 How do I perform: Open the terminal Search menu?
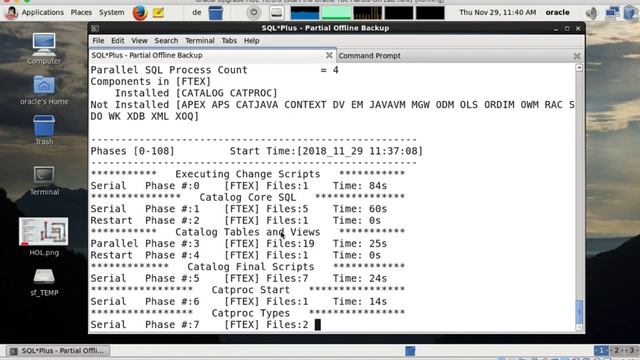pyautogui.click(x=166, y=40)
